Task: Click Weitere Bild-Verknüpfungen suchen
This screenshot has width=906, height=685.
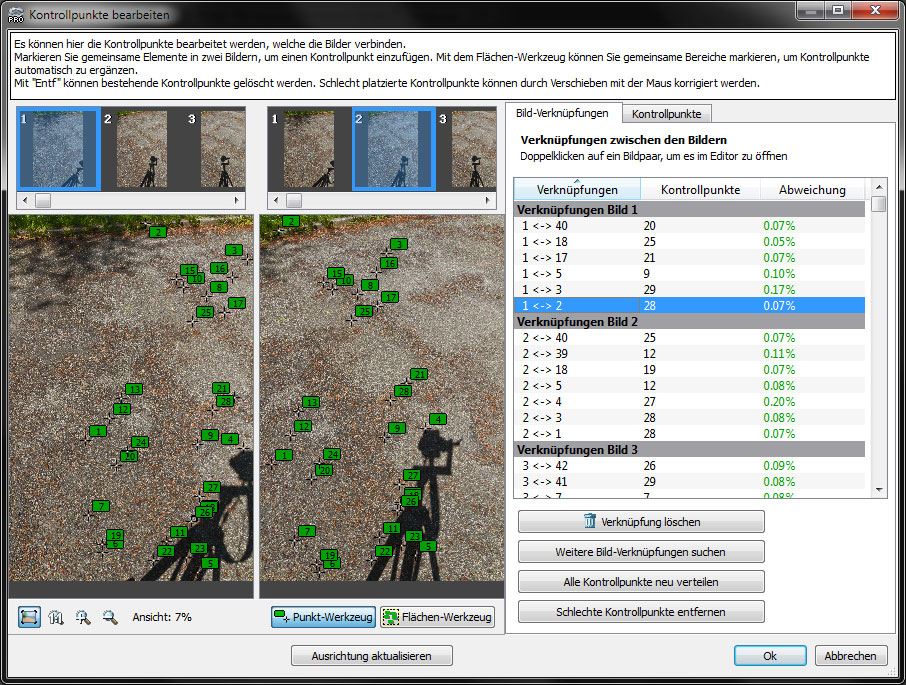Action: click(641, 552)
